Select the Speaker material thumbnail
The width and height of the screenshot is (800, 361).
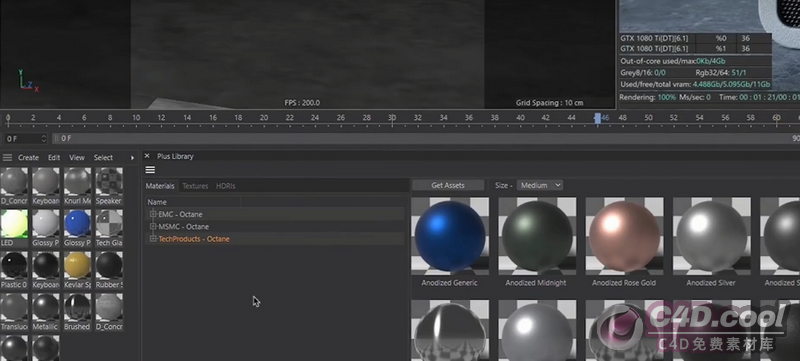coord(109,182)
